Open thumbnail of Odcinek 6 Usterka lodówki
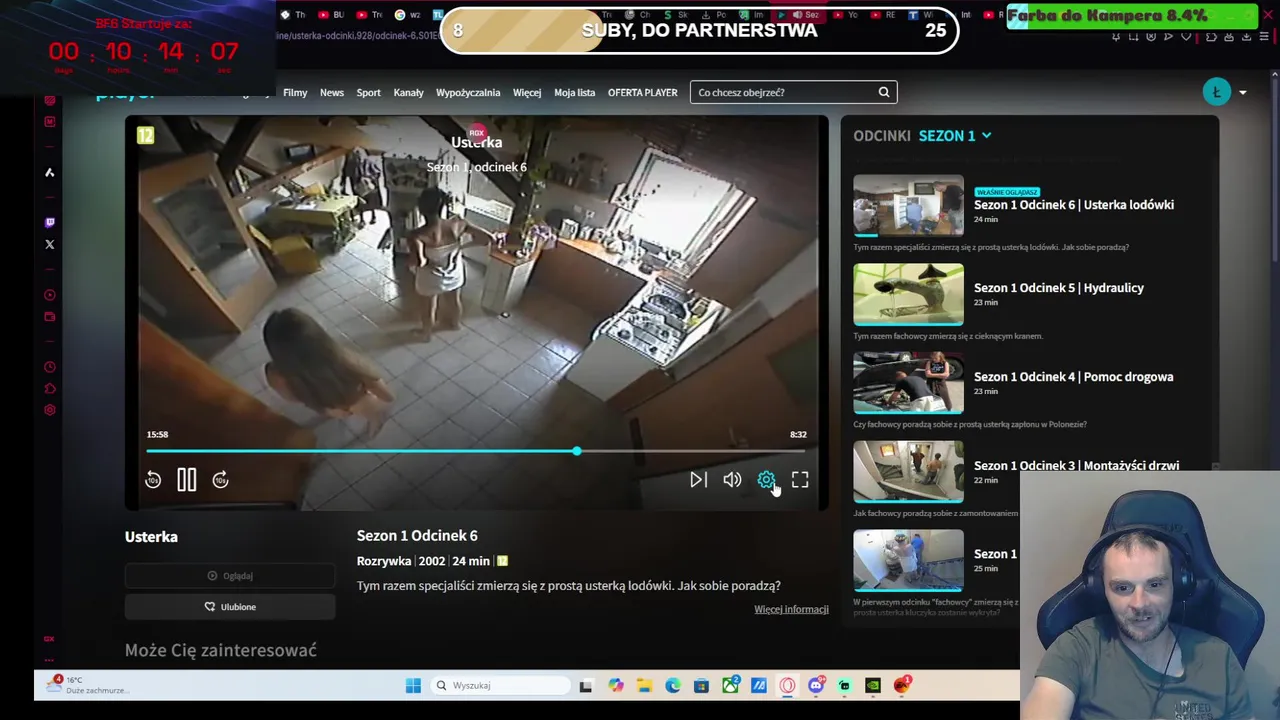 908,206
